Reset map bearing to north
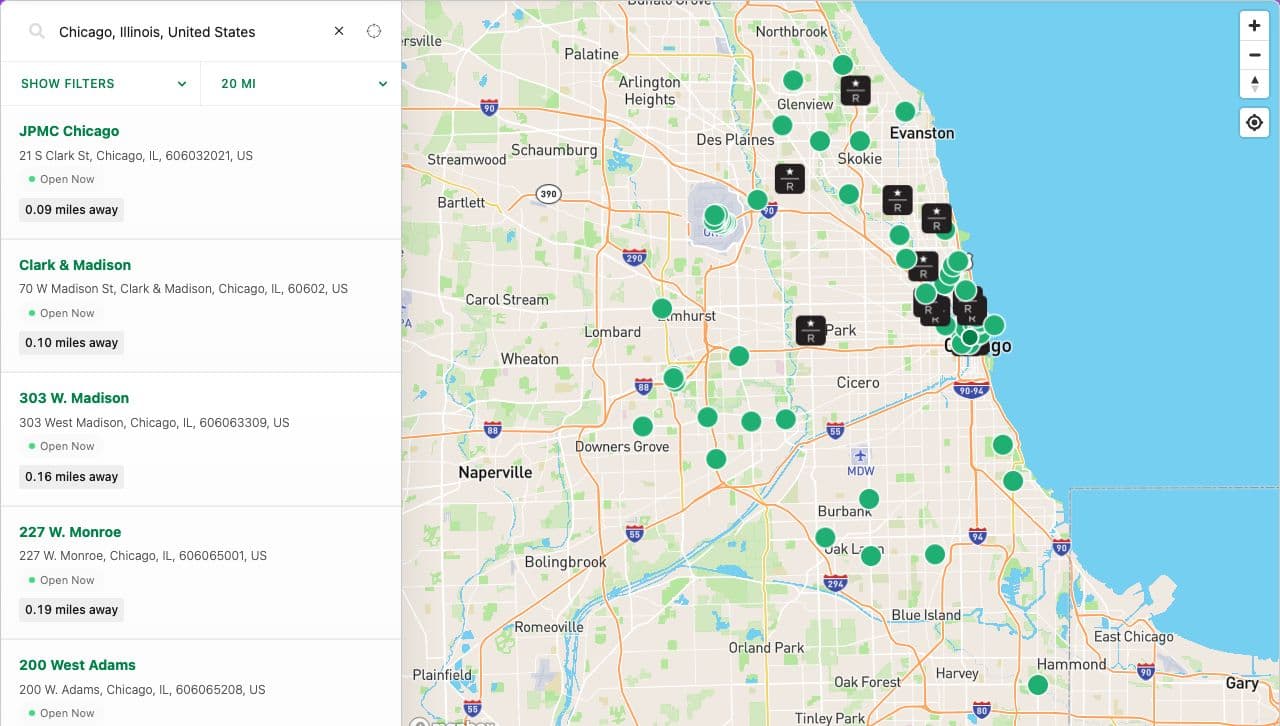This screenshot has height=726, width=1280. point(1254,83)
